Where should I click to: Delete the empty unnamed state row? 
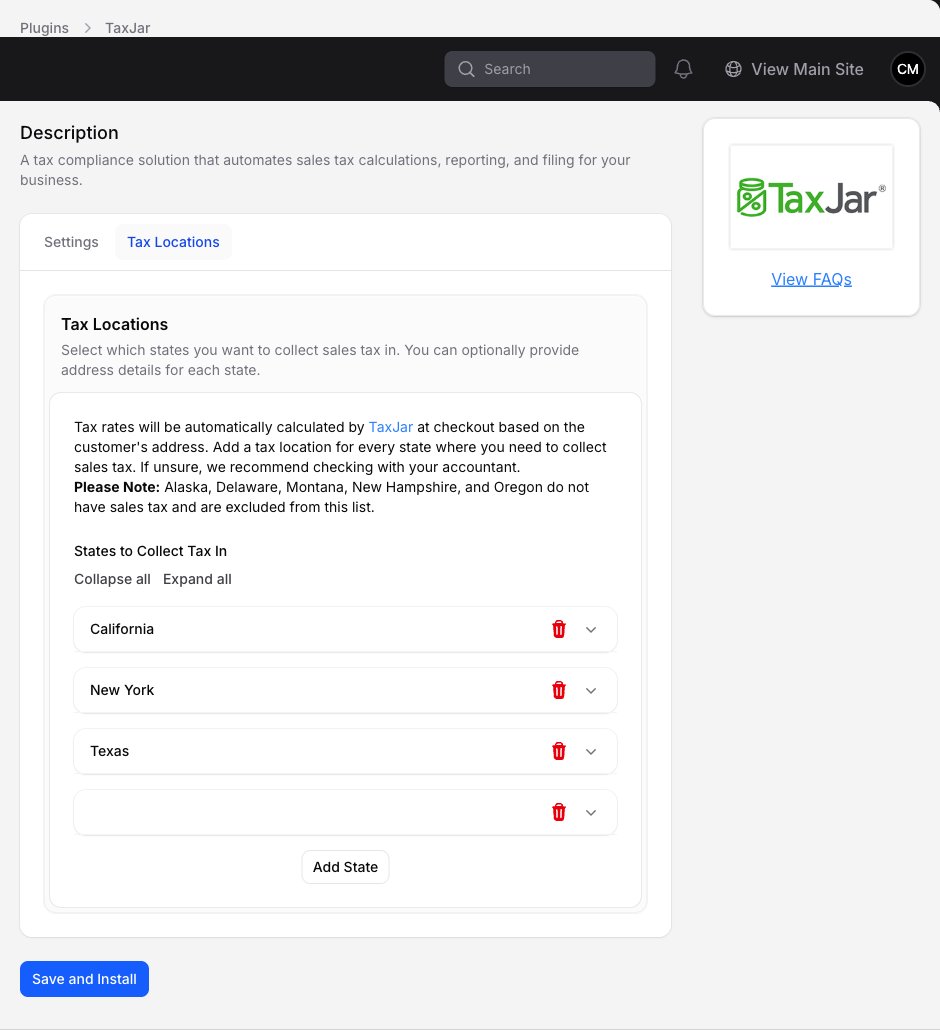[x=558, y=812]
